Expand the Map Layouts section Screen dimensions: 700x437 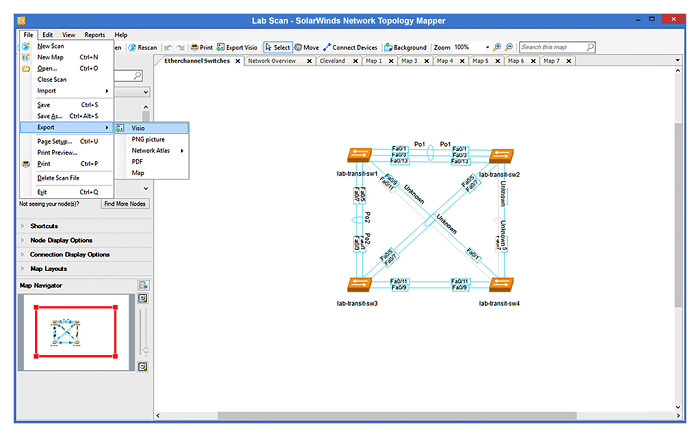tap(22, 269)
